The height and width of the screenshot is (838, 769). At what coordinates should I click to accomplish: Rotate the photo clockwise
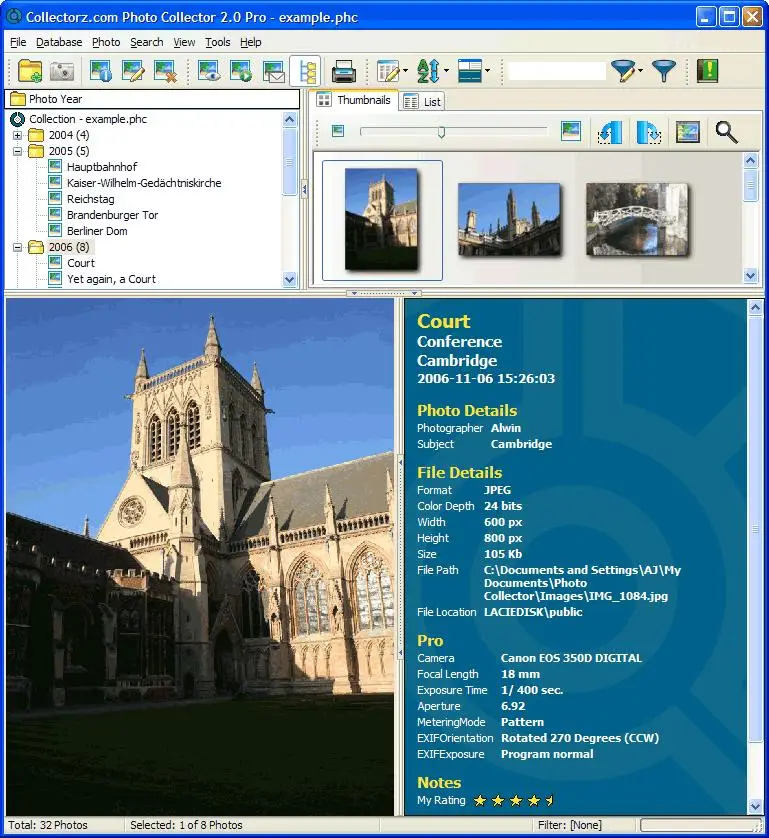(648, 132)
